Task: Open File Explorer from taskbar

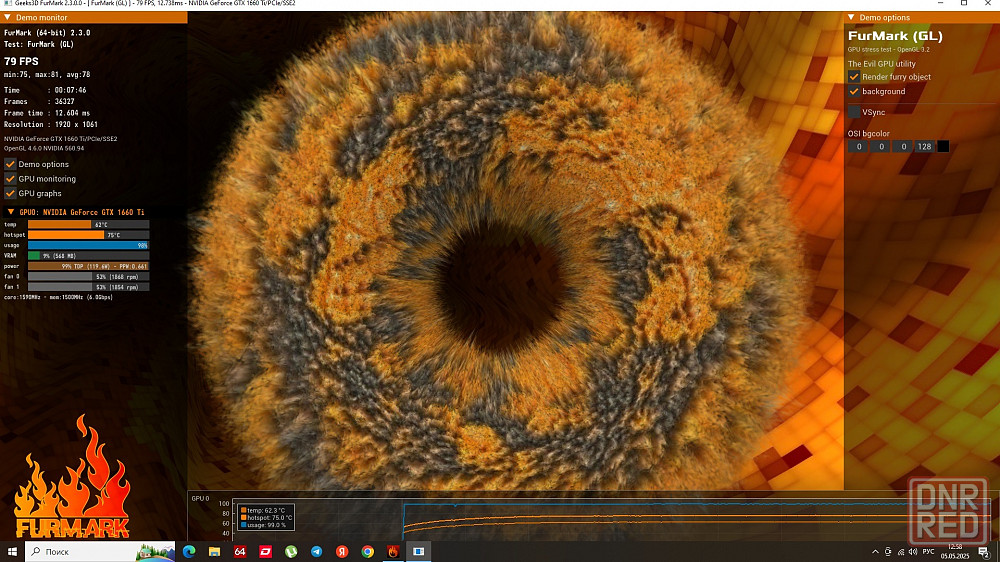Action: tap(214, 551)
